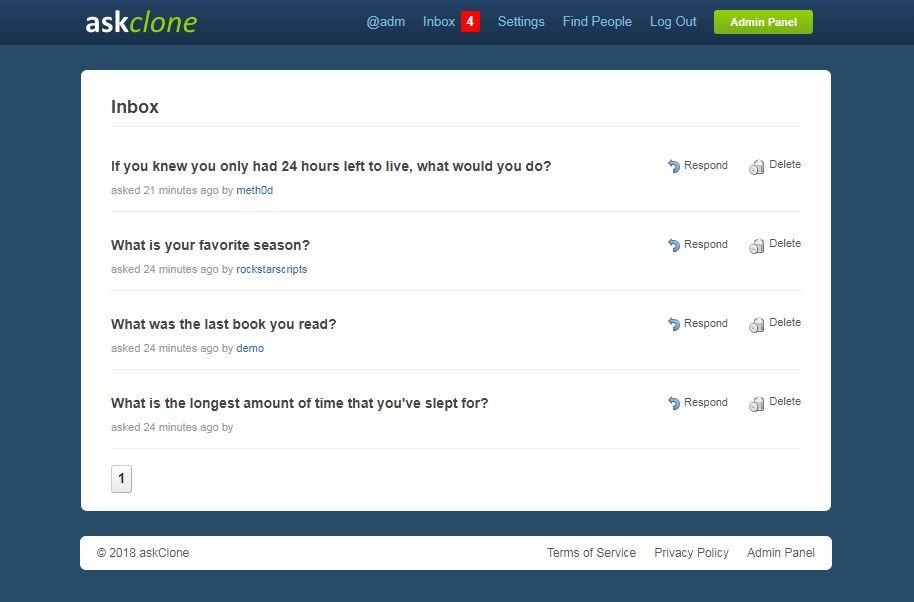Open the askclone logo home link
The width and height of the screenshot is (914, 602).
click(141, 22)
